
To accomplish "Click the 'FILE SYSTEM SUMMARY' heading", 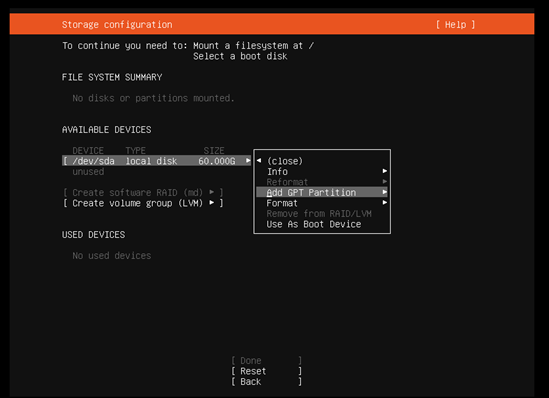I will (x=112, y=77).
